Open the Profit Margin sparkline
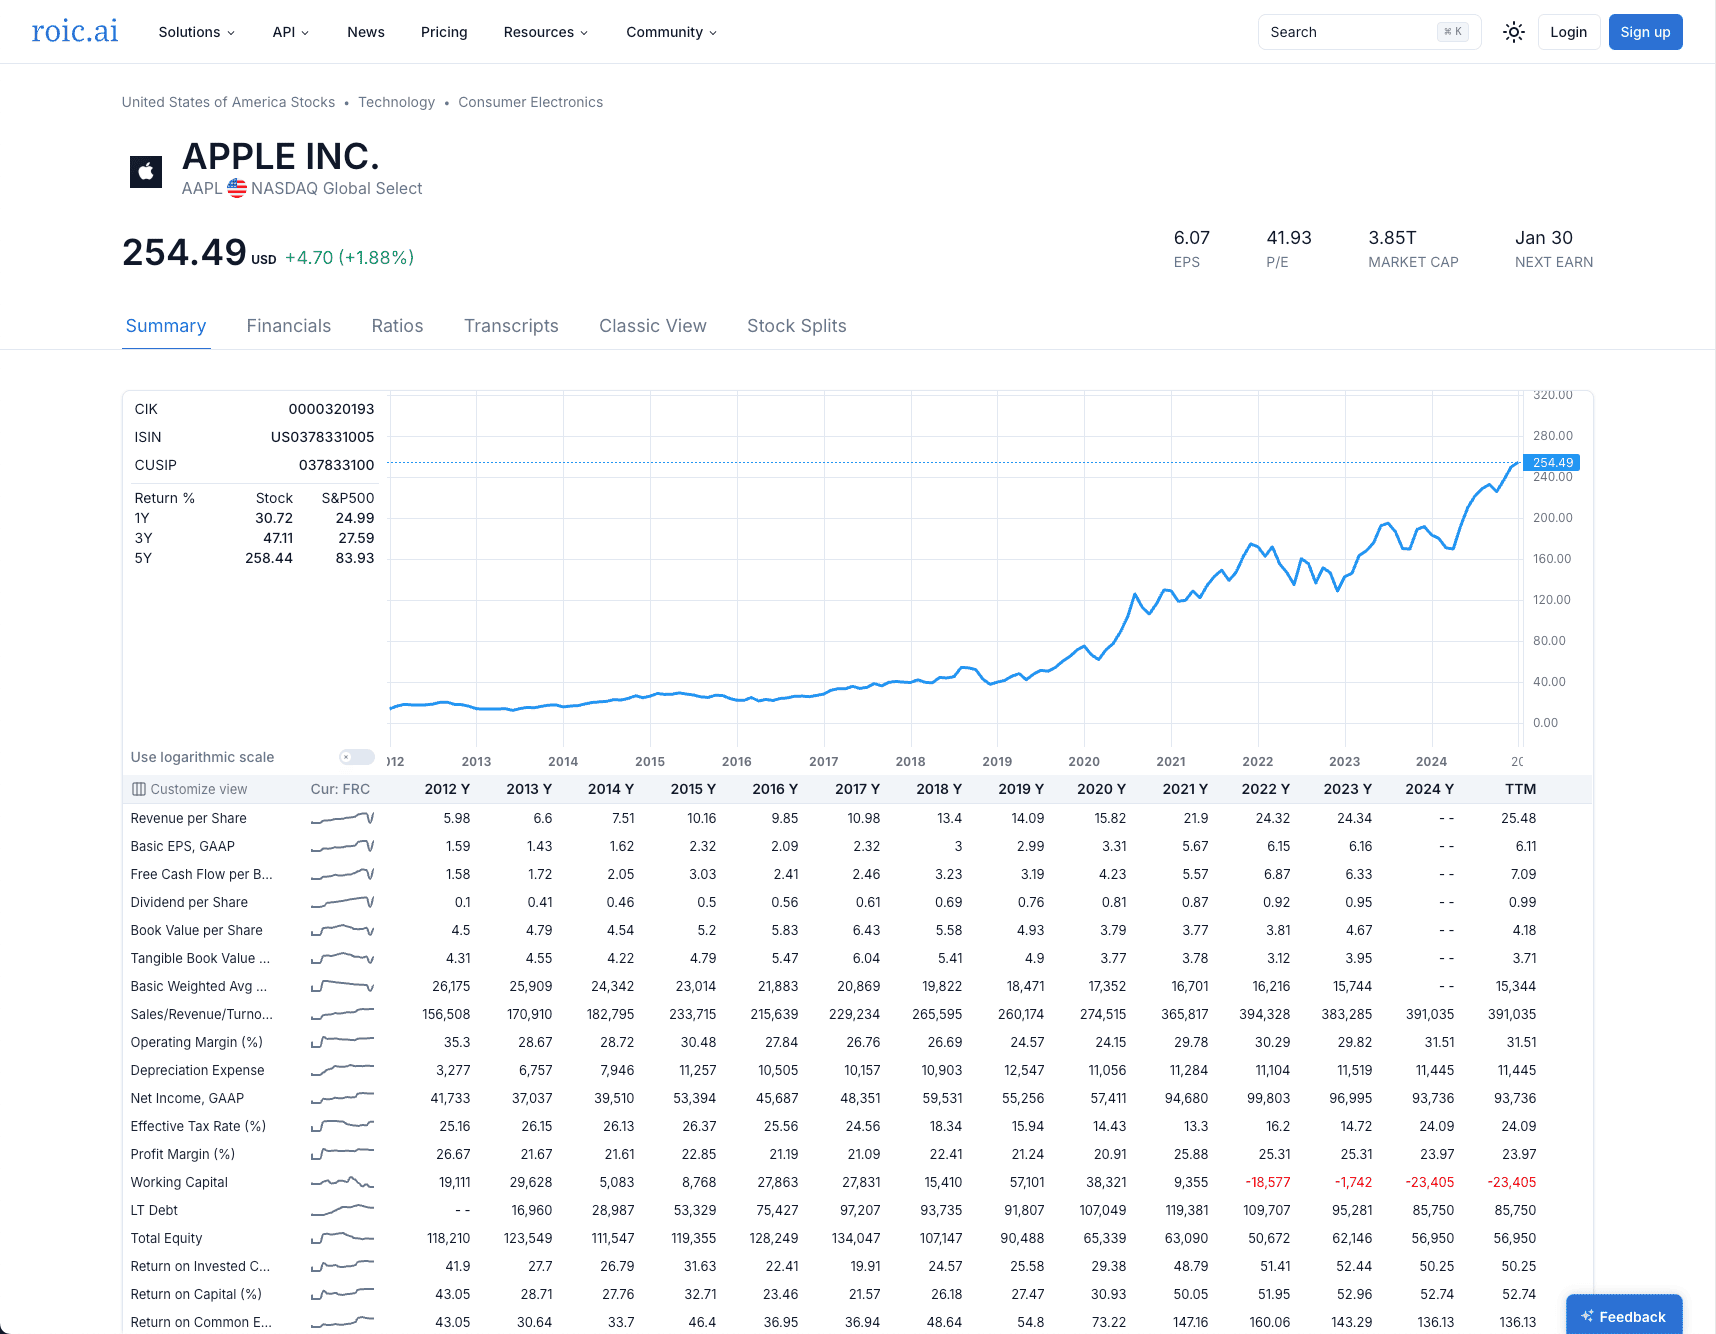The width and height of the screenshot is (1716, 1334). (342, 1154)
